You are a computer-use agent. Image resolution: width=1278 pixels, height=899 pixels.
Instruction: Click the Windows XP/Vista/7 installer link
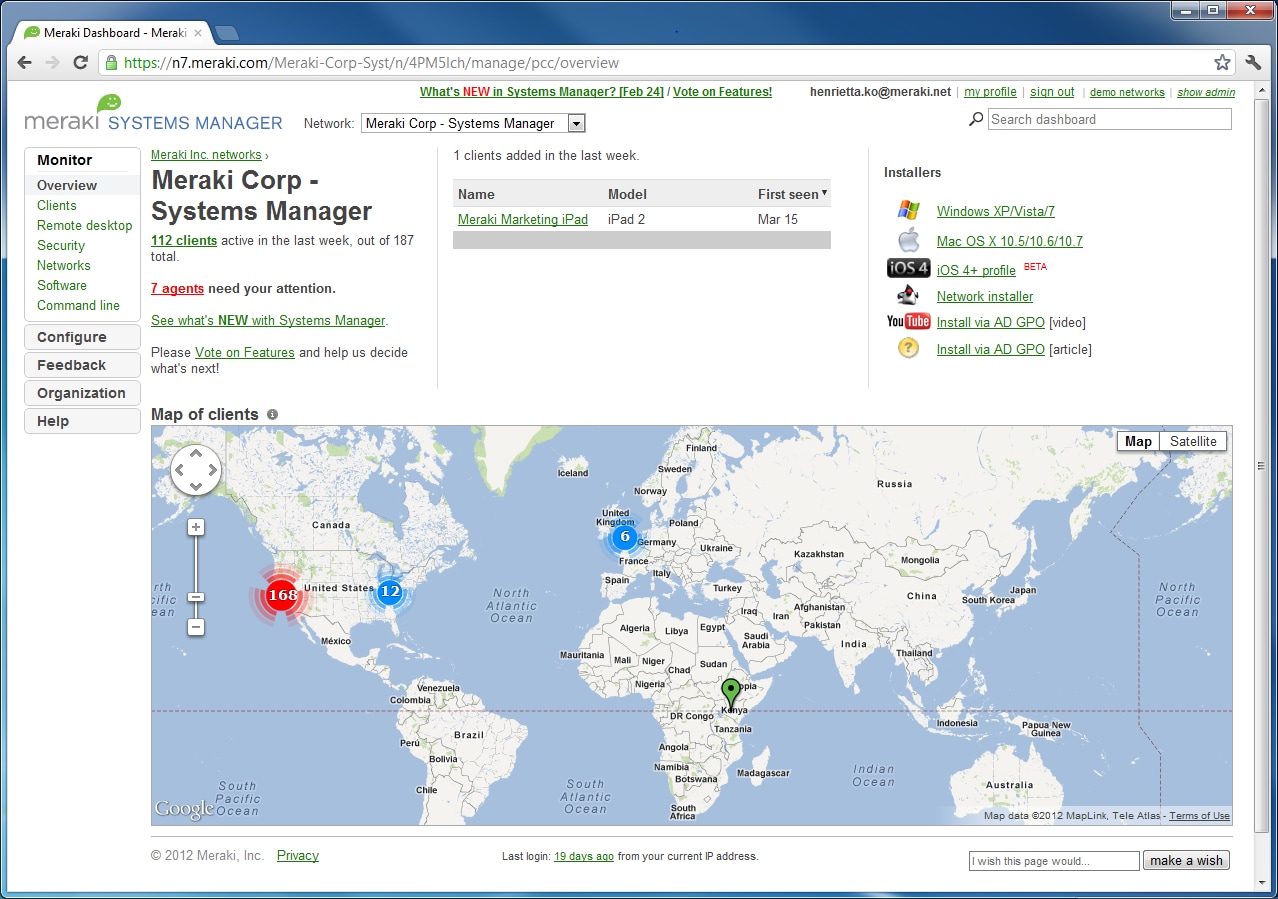(996, 211)
